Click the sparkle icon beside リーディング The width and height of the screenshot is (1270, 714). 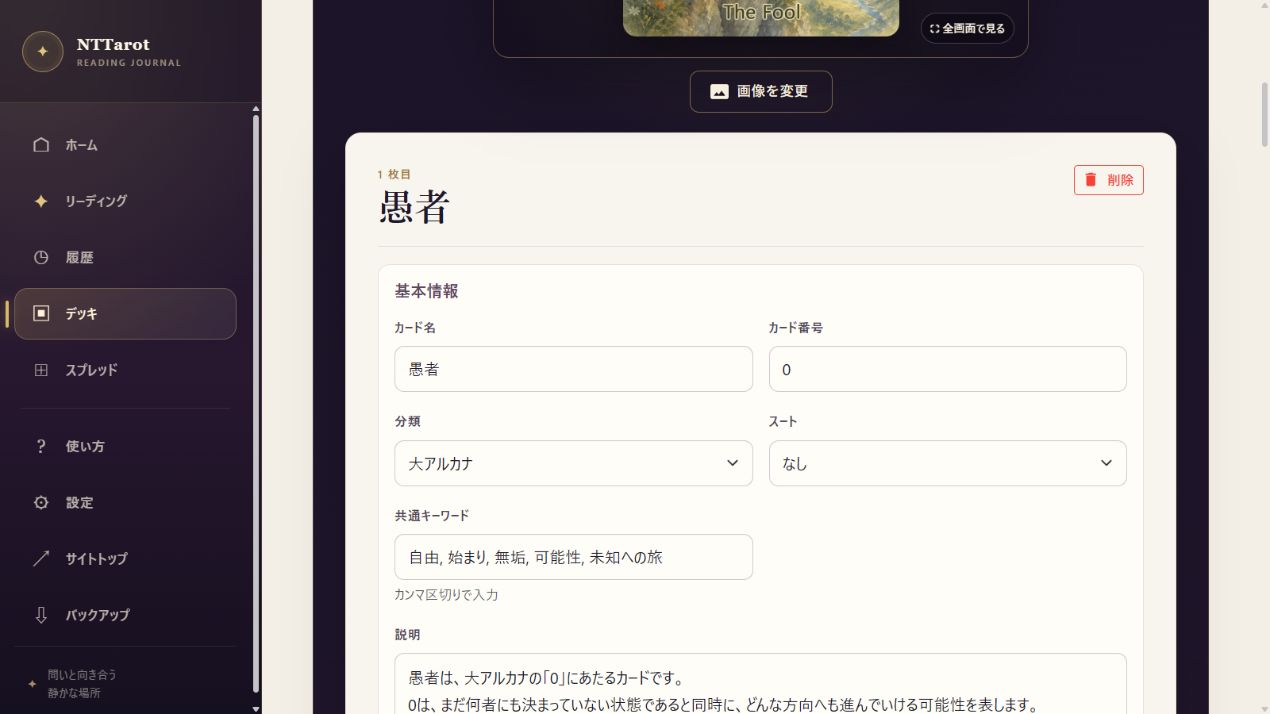click(x=41, y=201)
